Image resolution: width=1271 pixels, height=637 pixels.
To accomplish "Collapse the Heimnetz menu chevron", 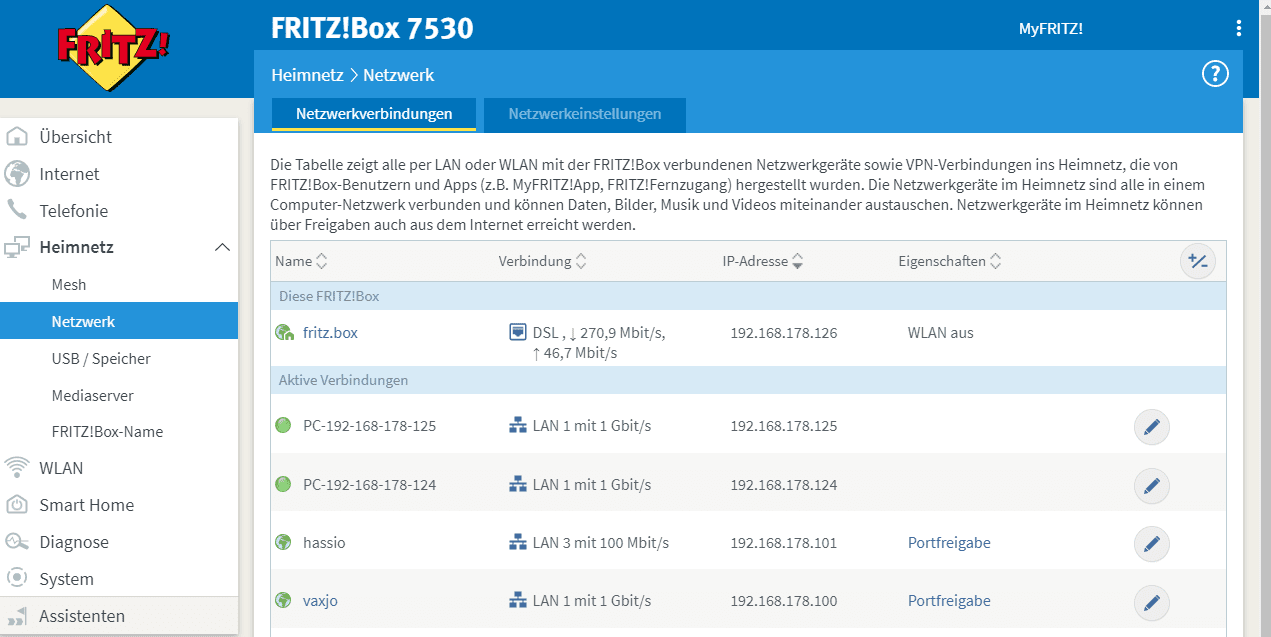I will (x=222, y=247).
